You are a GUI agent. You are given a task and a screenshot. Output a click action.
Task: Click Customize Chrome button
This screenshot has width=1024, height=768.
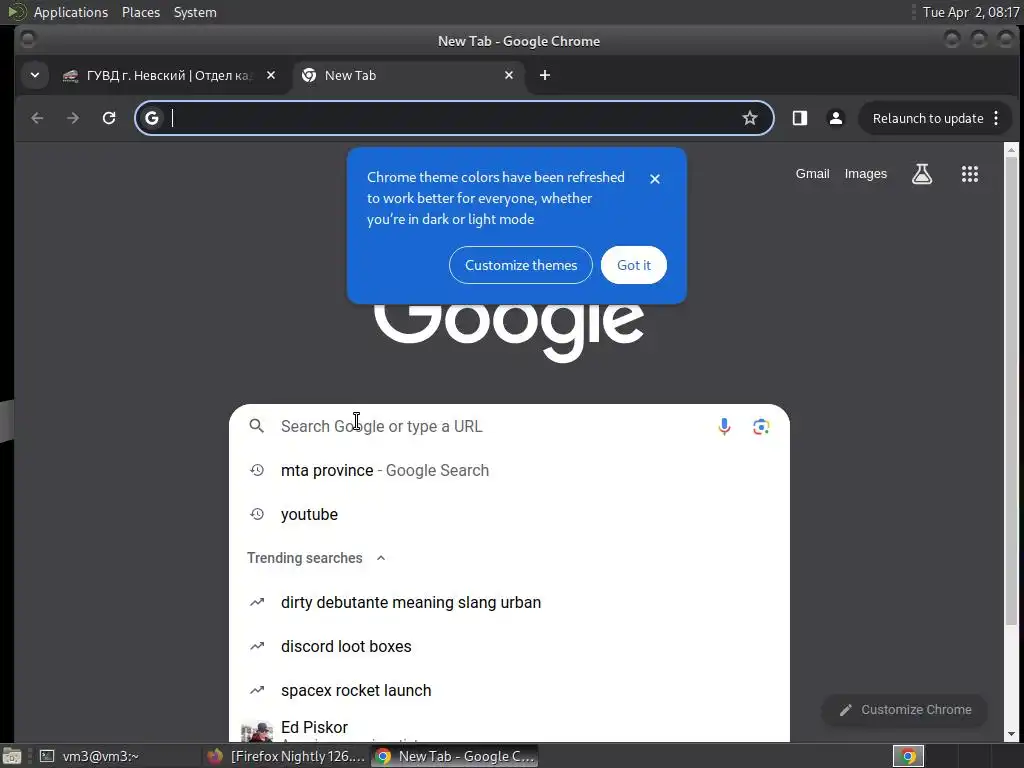tap(904, 710)
